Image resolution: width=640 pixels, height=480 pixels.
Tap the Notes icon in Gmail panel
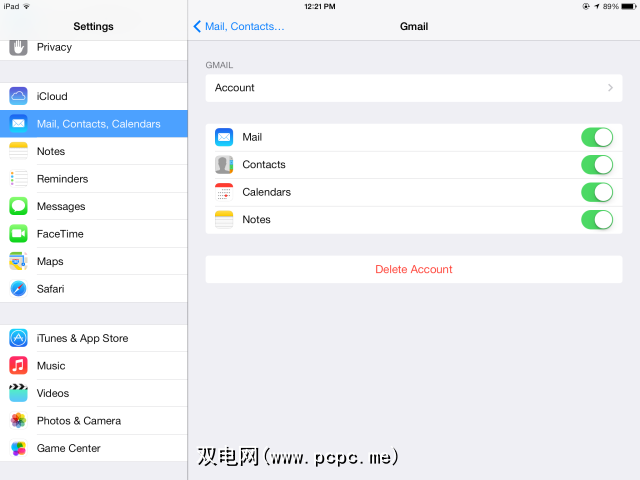pos(224,220)
